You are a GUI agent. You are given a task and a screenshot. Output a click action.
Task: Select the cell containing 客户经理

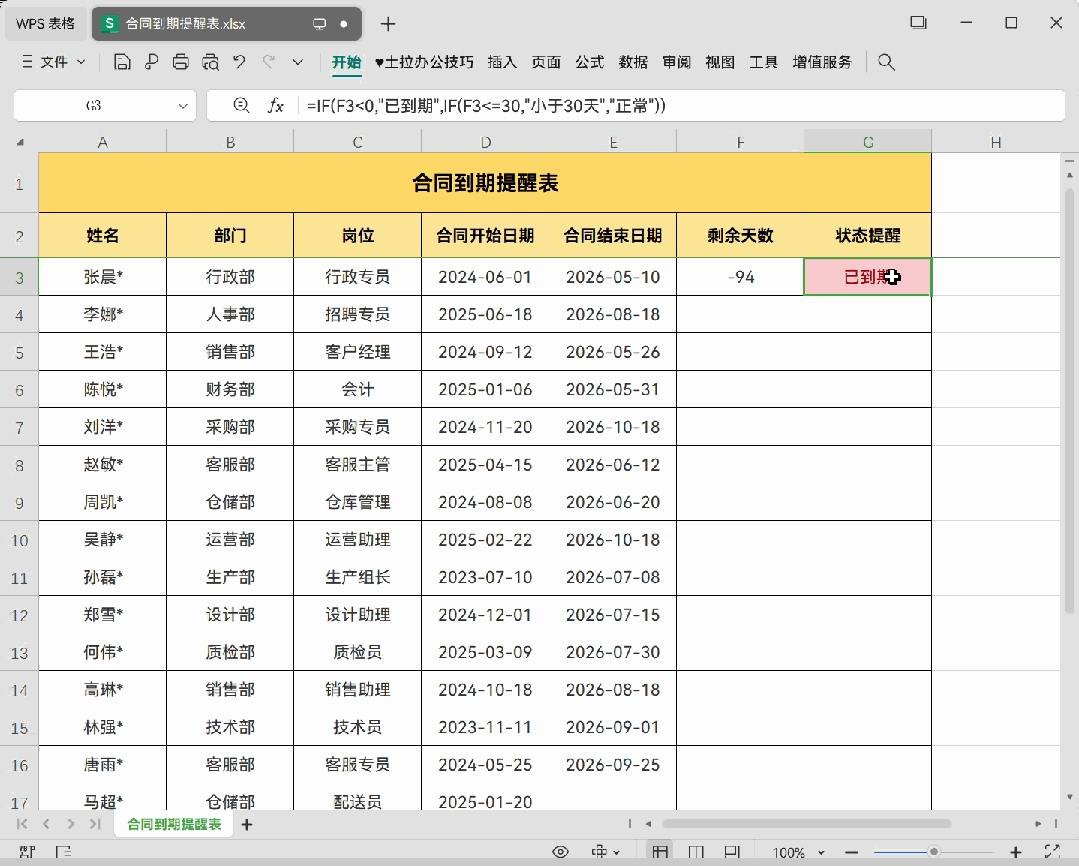tap(358, 352)
